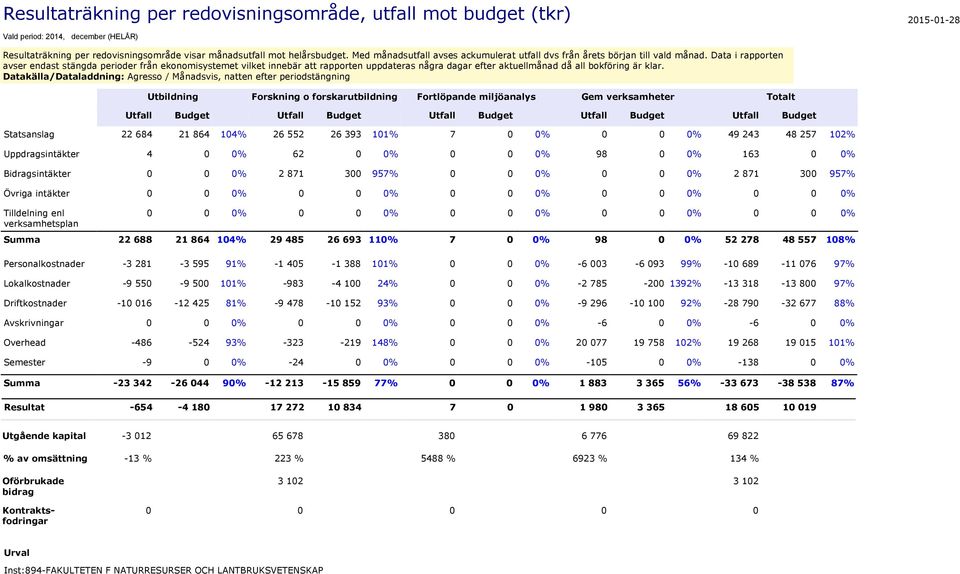Screen dimensions: 960x574
Task: Select the Overhead row label
Action: [24, 343]
